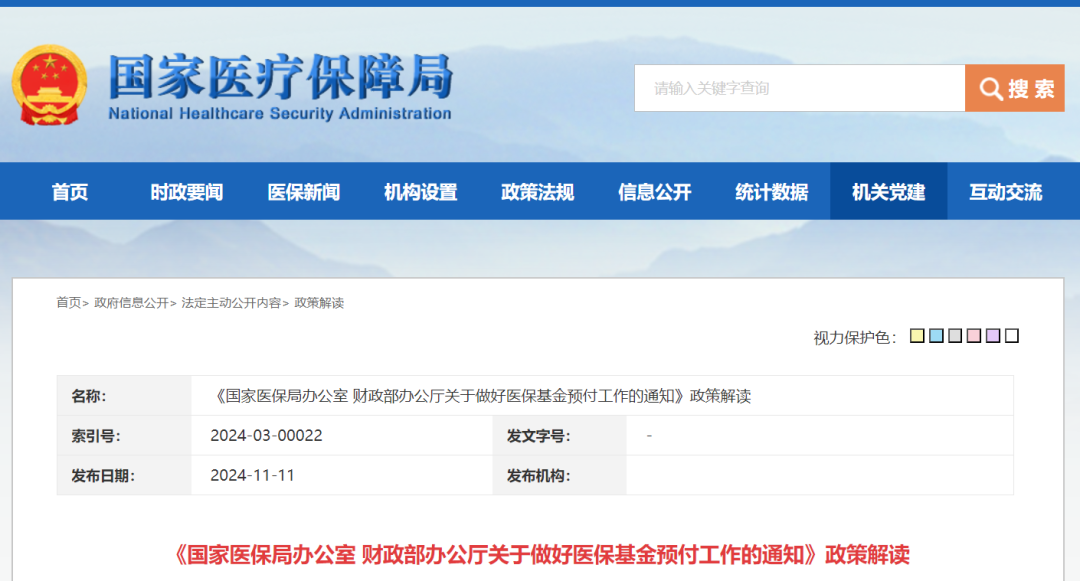Viewport: 1080px width, 581px height.
Task: Click the 发文字号 label
Action: pyautogui.click(x=538, y=436)
